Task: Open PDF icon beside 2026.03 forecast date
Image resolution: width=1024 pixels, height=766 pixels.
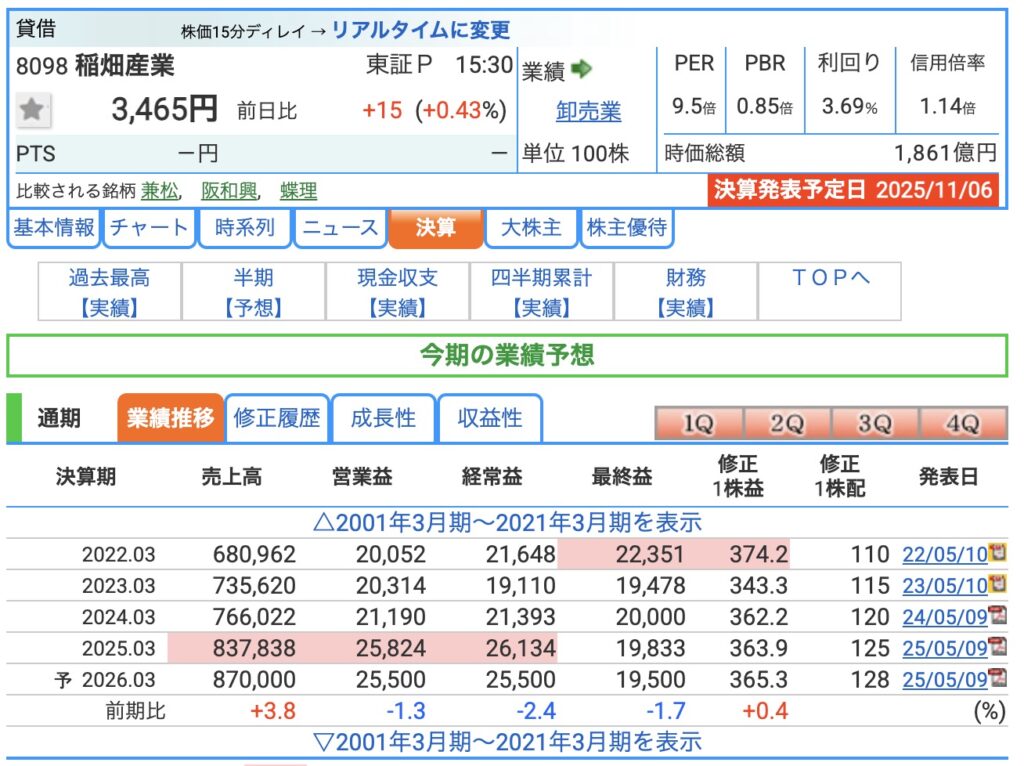Action: click(x=996, y=679)
